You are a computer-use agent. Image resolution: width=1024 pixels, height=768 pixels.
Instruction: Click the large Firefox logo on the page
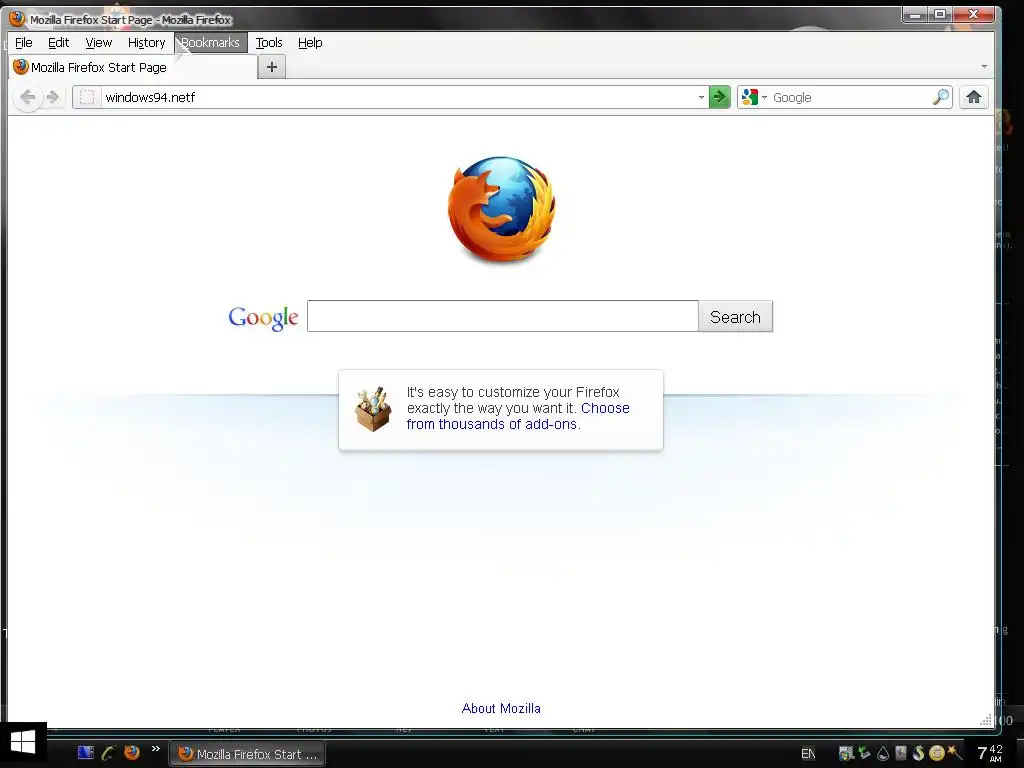pyautogui.click(x=502, y=210)
